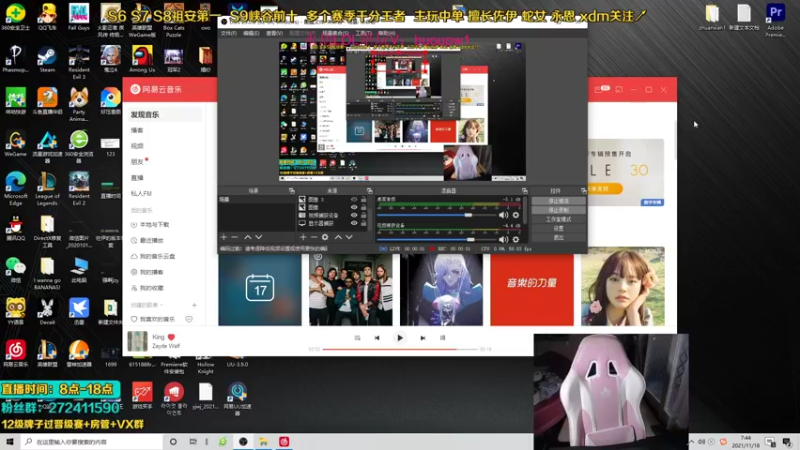This screenshot has height=450, width=800.
Task: Switch NetEase Music to mini mode
Action: click(x=619, y=90)
